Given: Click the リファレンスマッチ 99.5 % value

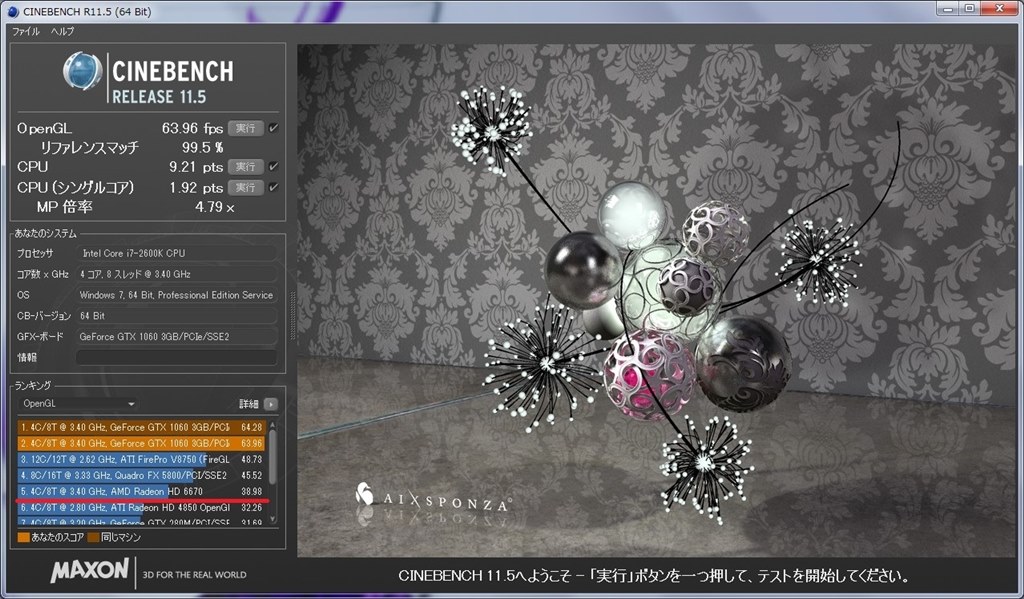Looking at the screenshot, I should 202,148.
